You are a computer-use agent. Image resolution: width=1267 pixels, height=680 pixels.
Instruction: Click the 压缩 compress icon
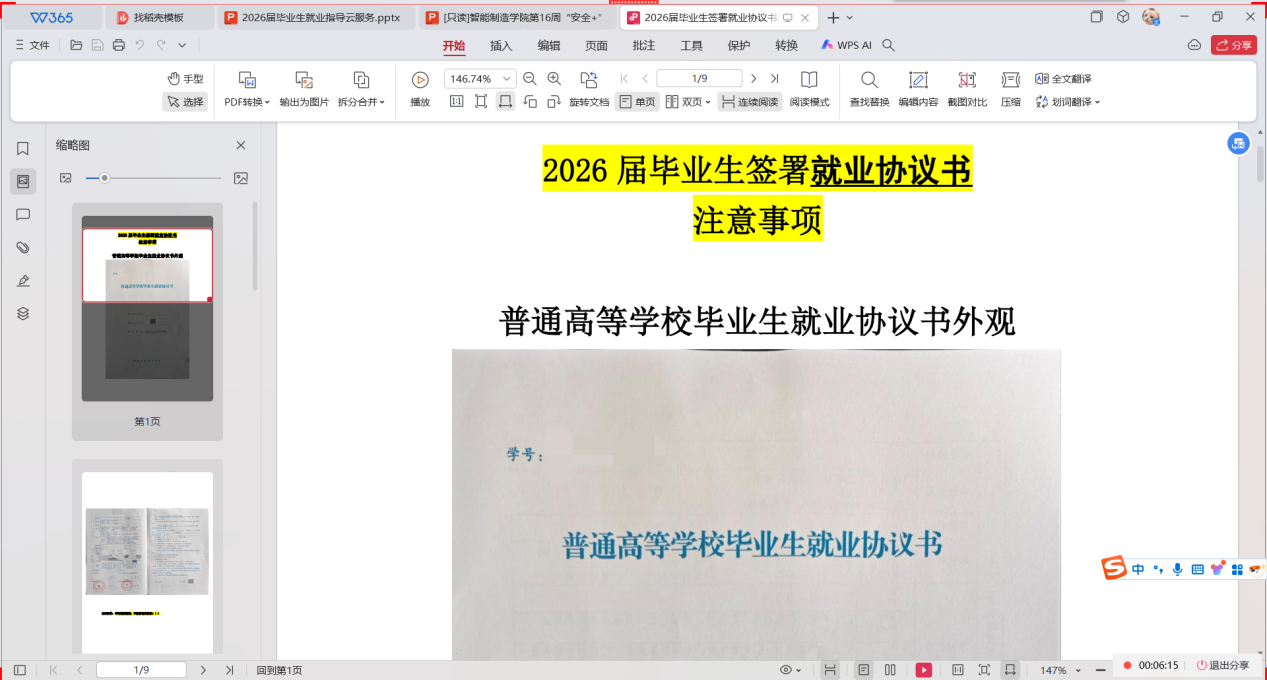point(1011,80)
